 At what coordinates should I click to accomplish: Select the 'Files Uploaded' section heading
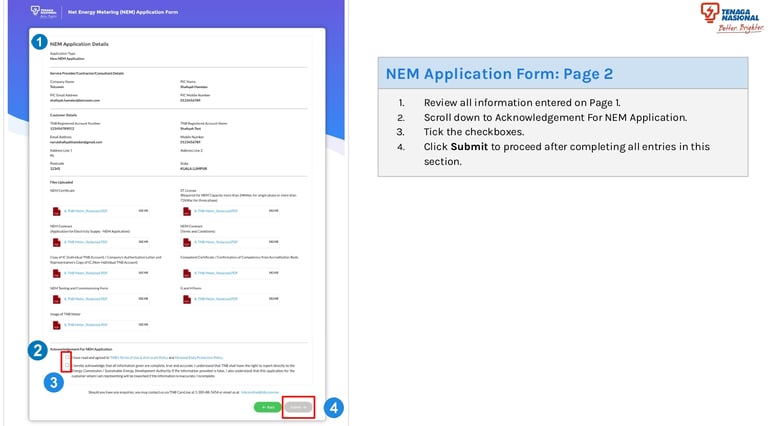[61, 182]
